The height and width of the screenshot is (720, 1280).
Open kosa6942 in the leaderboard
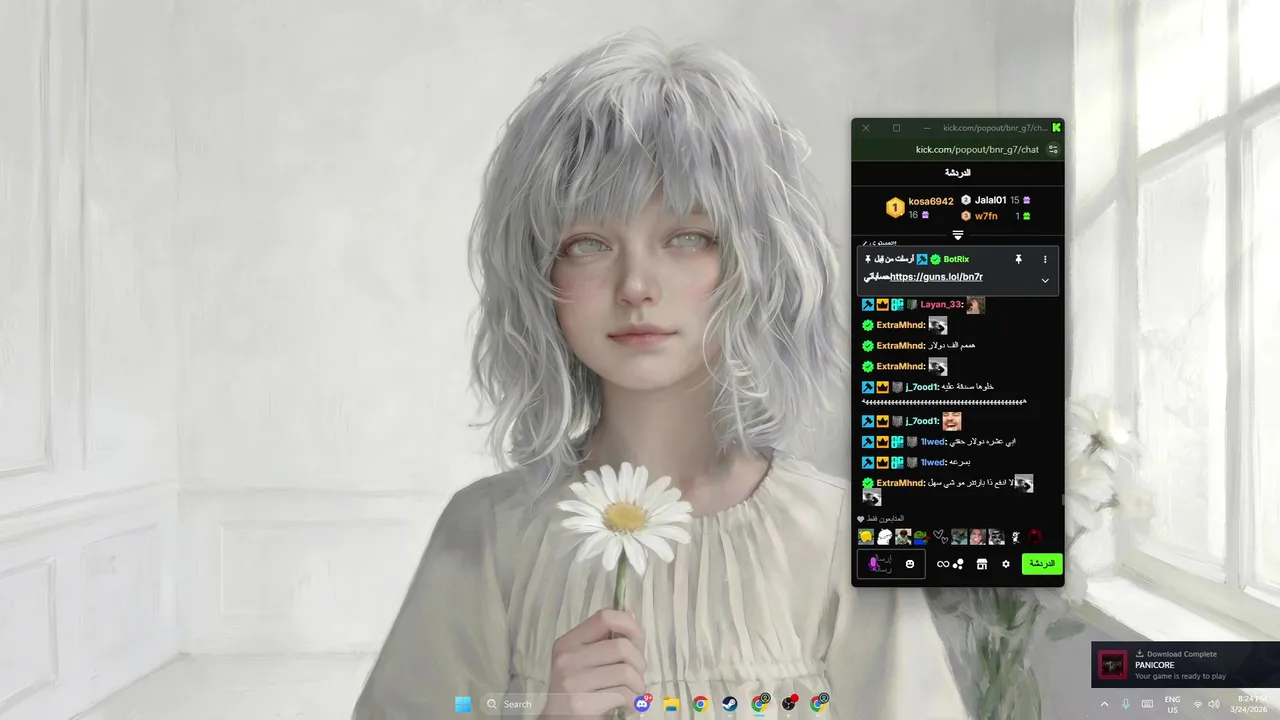(x=931, y=201)
